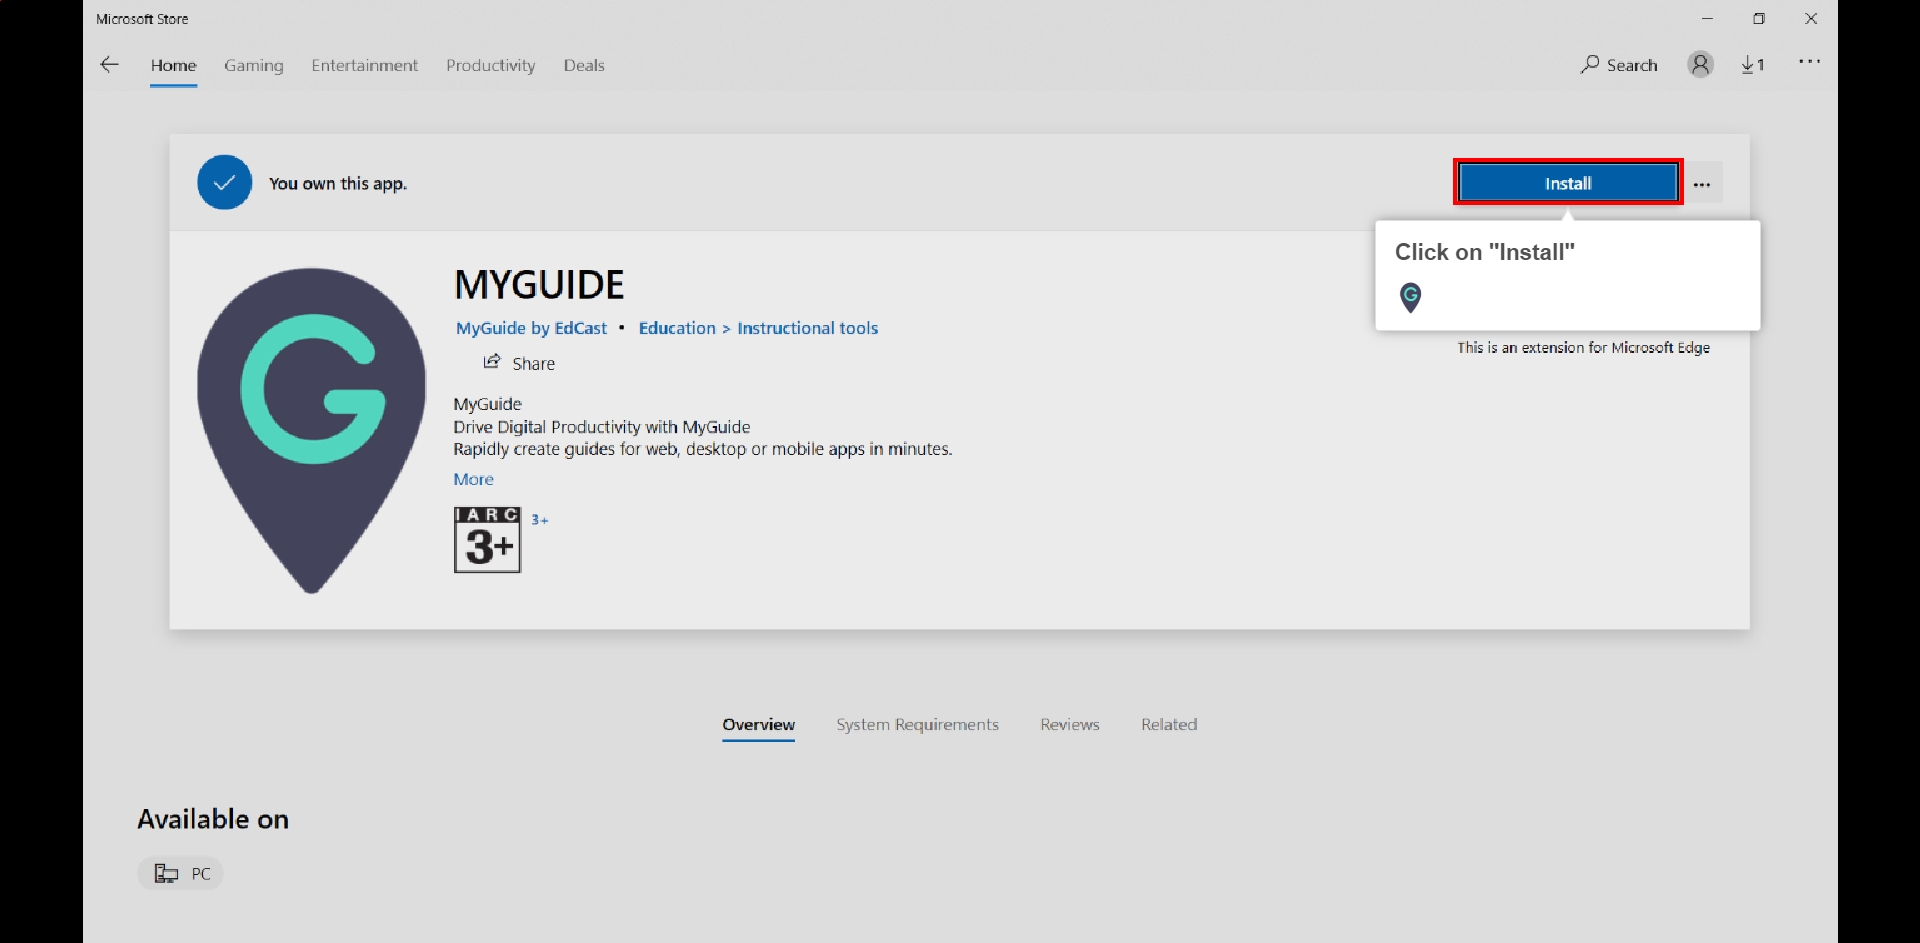Click the blue Install button

coord(1567,183)
